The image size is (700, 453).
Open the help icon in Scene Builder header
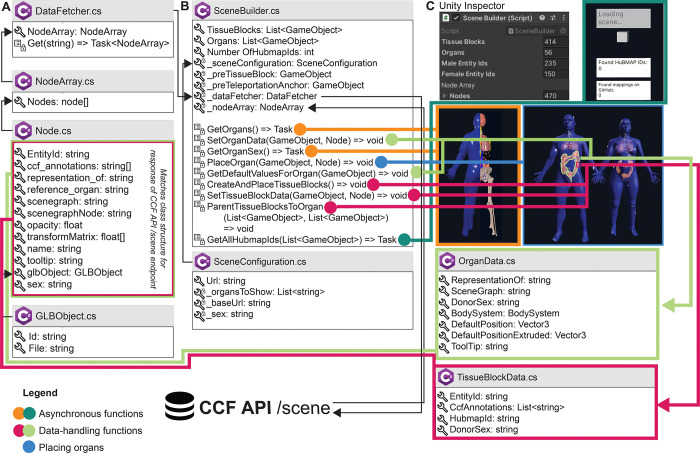click(542, 18)
